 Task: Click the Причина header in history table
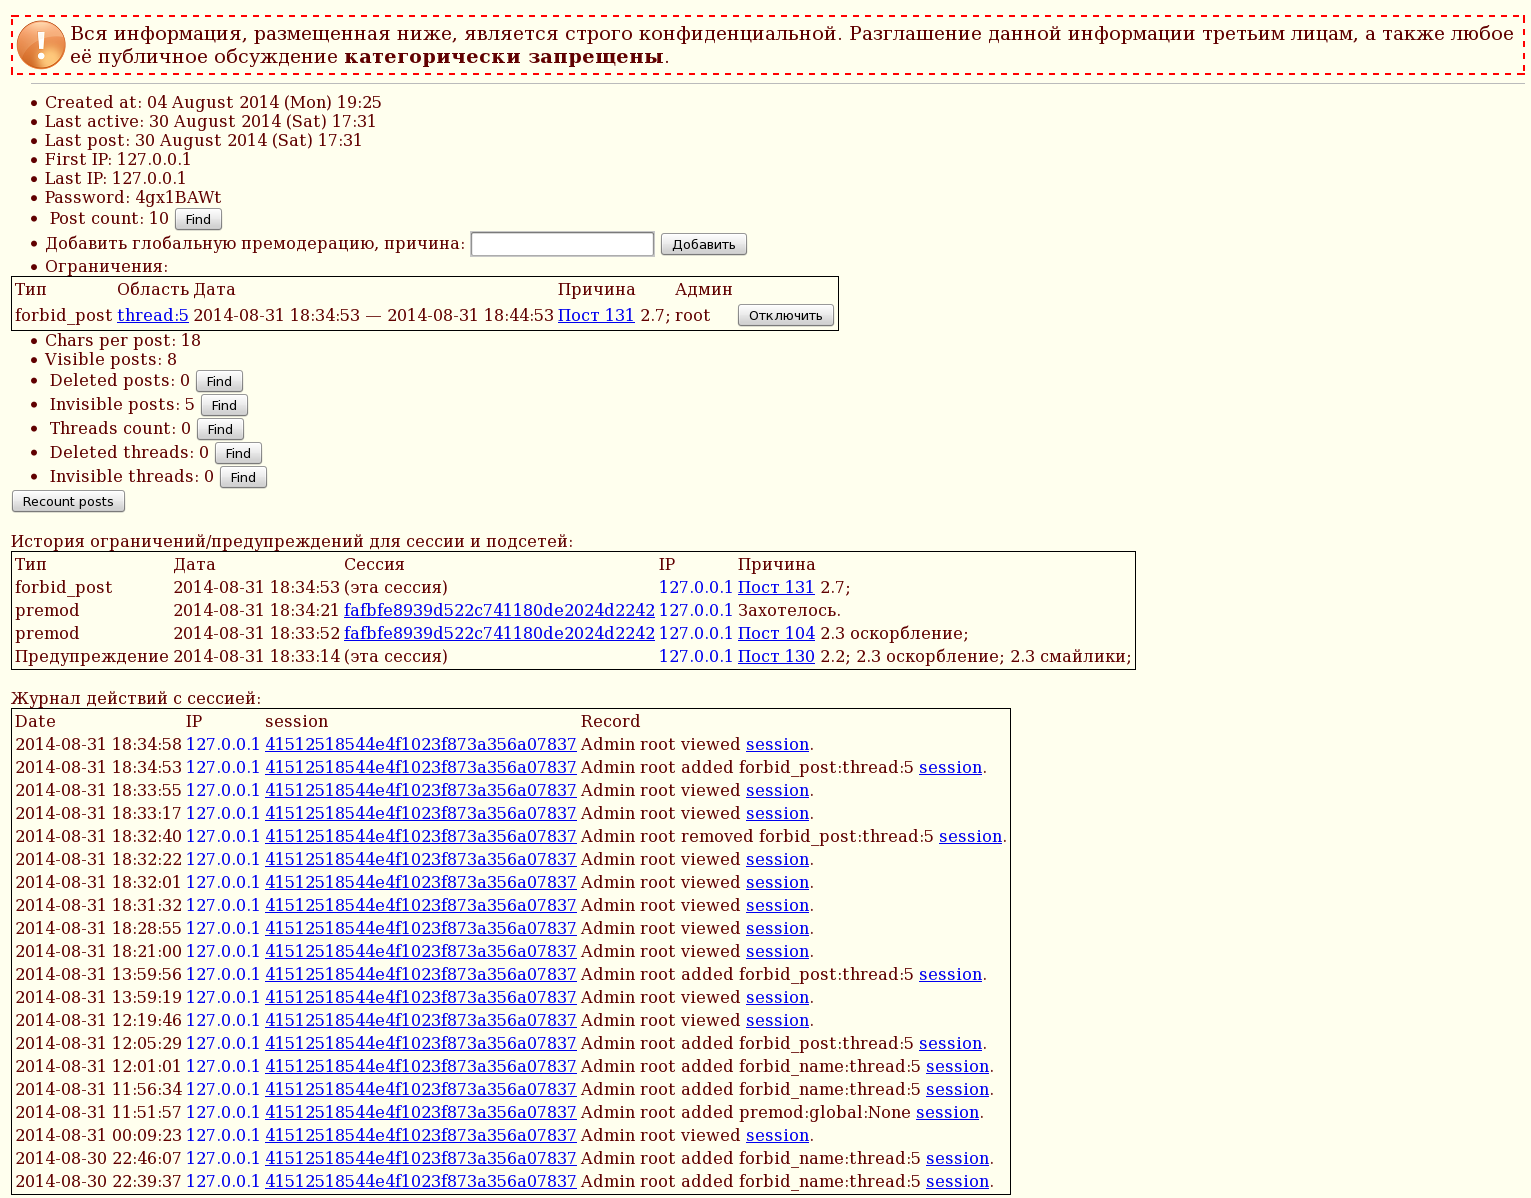point(777,564)
